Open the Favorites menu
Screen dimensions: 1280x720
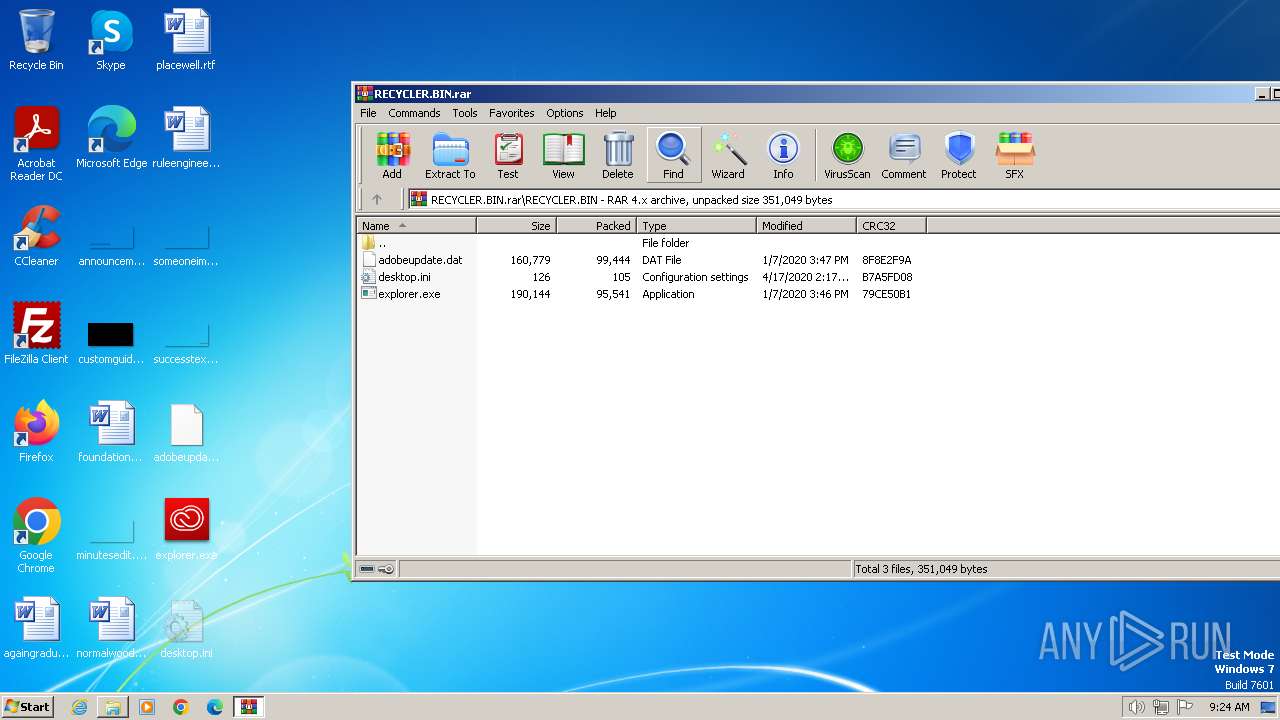[511, 113]
